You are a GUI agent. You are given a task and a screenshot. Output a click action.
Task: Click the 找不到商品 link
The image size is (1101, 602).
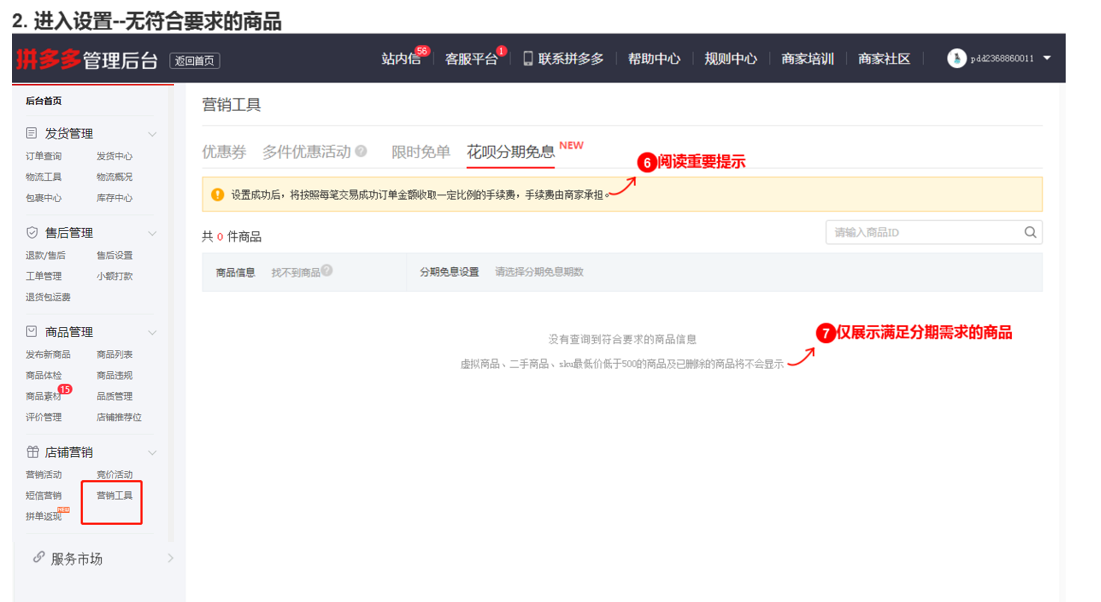click(x=296, y=273)
